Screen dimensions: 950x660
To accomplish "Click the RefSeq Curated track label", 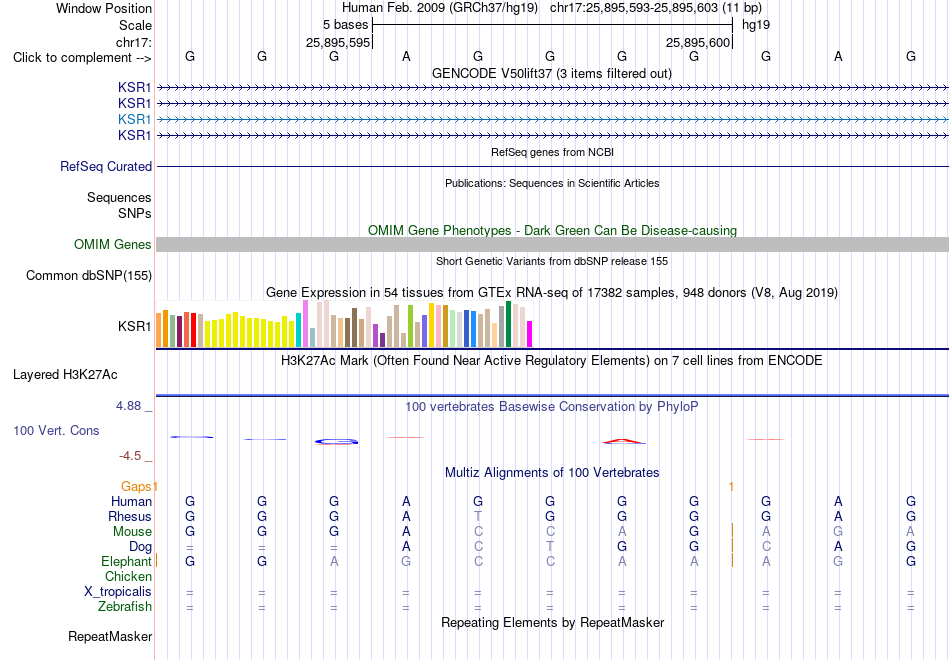I will pyautogui.click(x=106, y=167).
